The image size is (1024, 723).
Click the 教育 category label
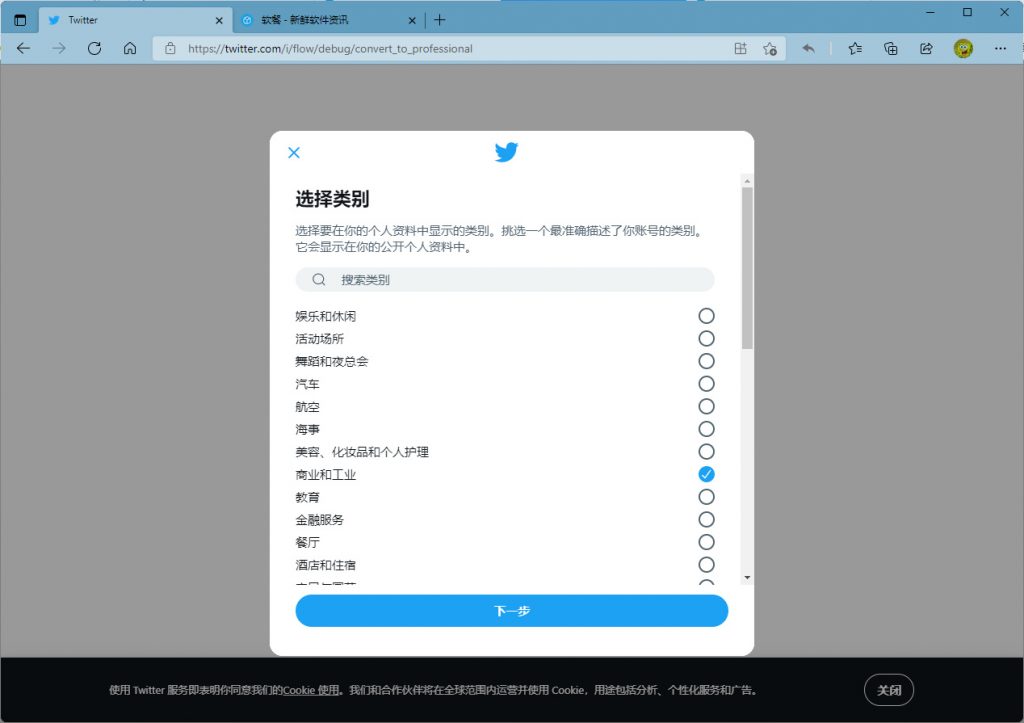pyautogui.click(x=307, y=497)
